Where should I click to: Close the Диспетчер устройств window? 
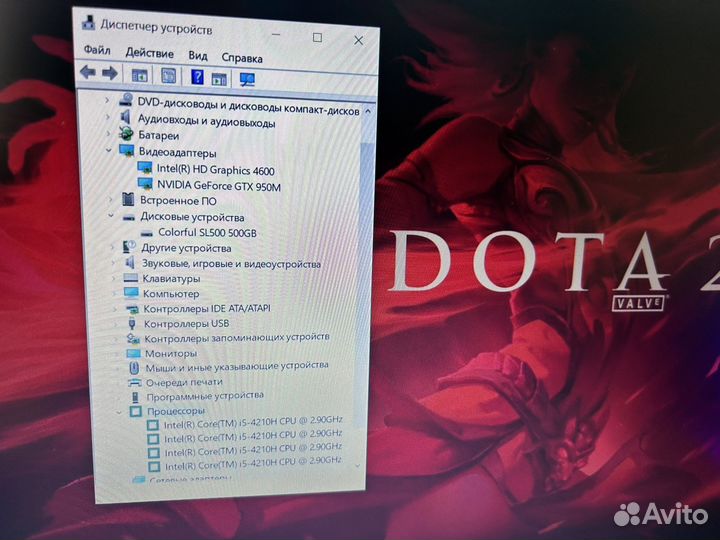coord(358,41)
